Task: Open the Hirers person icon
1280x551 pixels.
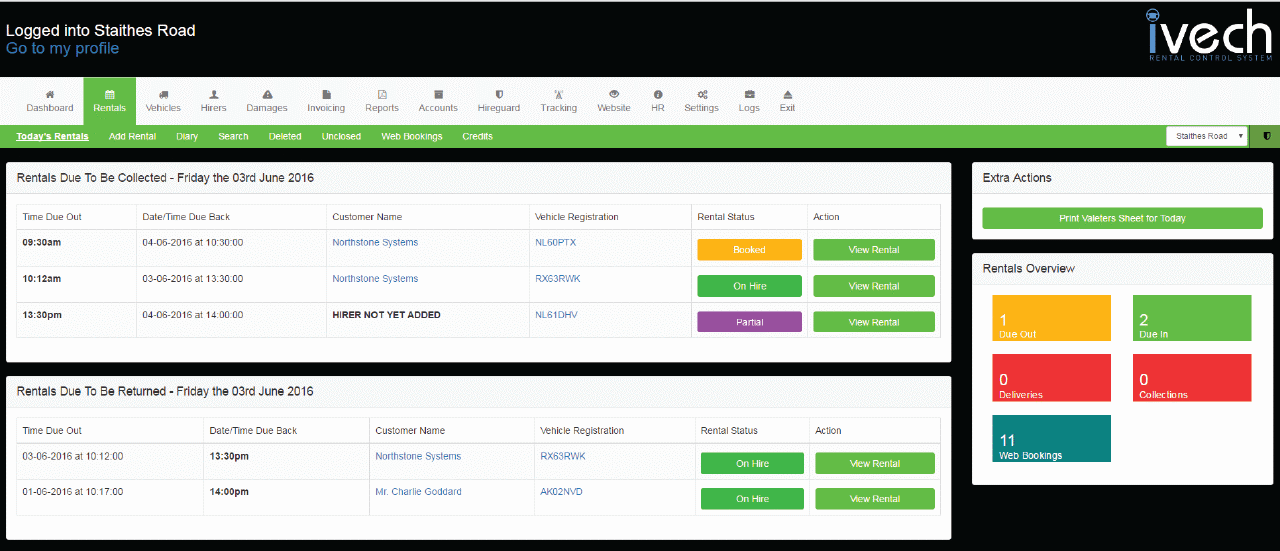Action: click(x=213, y=94)
